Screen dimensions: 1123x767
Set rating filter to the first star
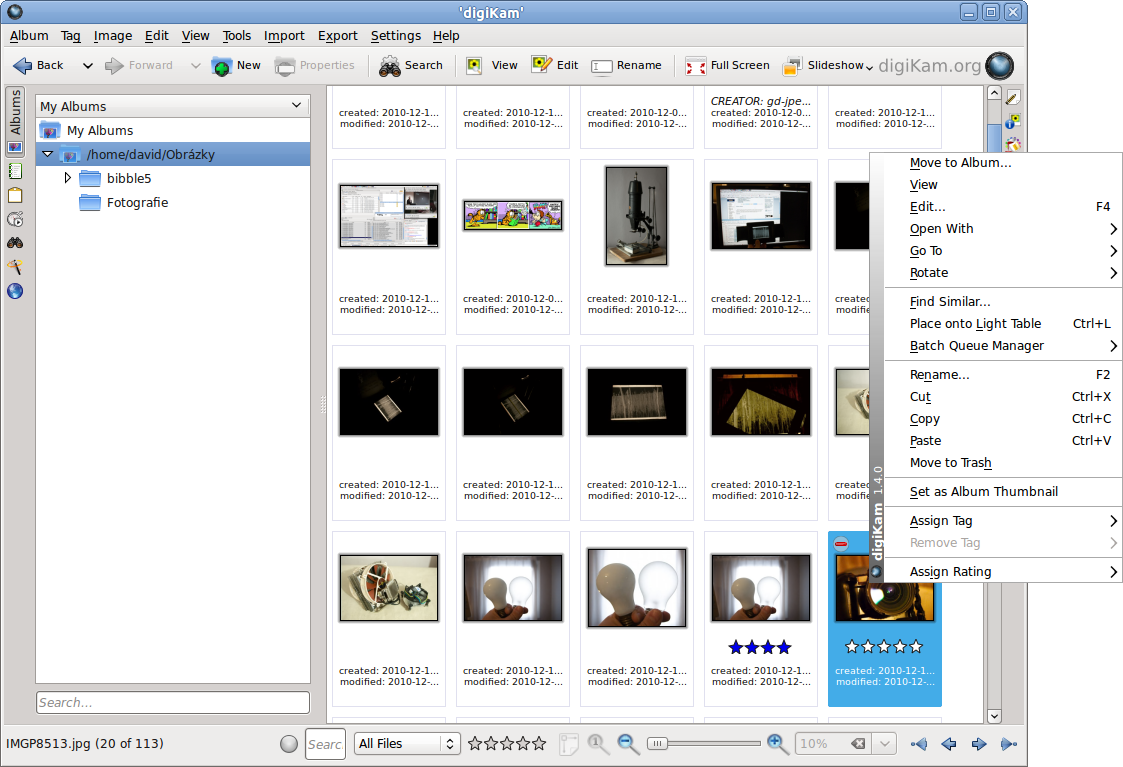(x=475, y=743)
